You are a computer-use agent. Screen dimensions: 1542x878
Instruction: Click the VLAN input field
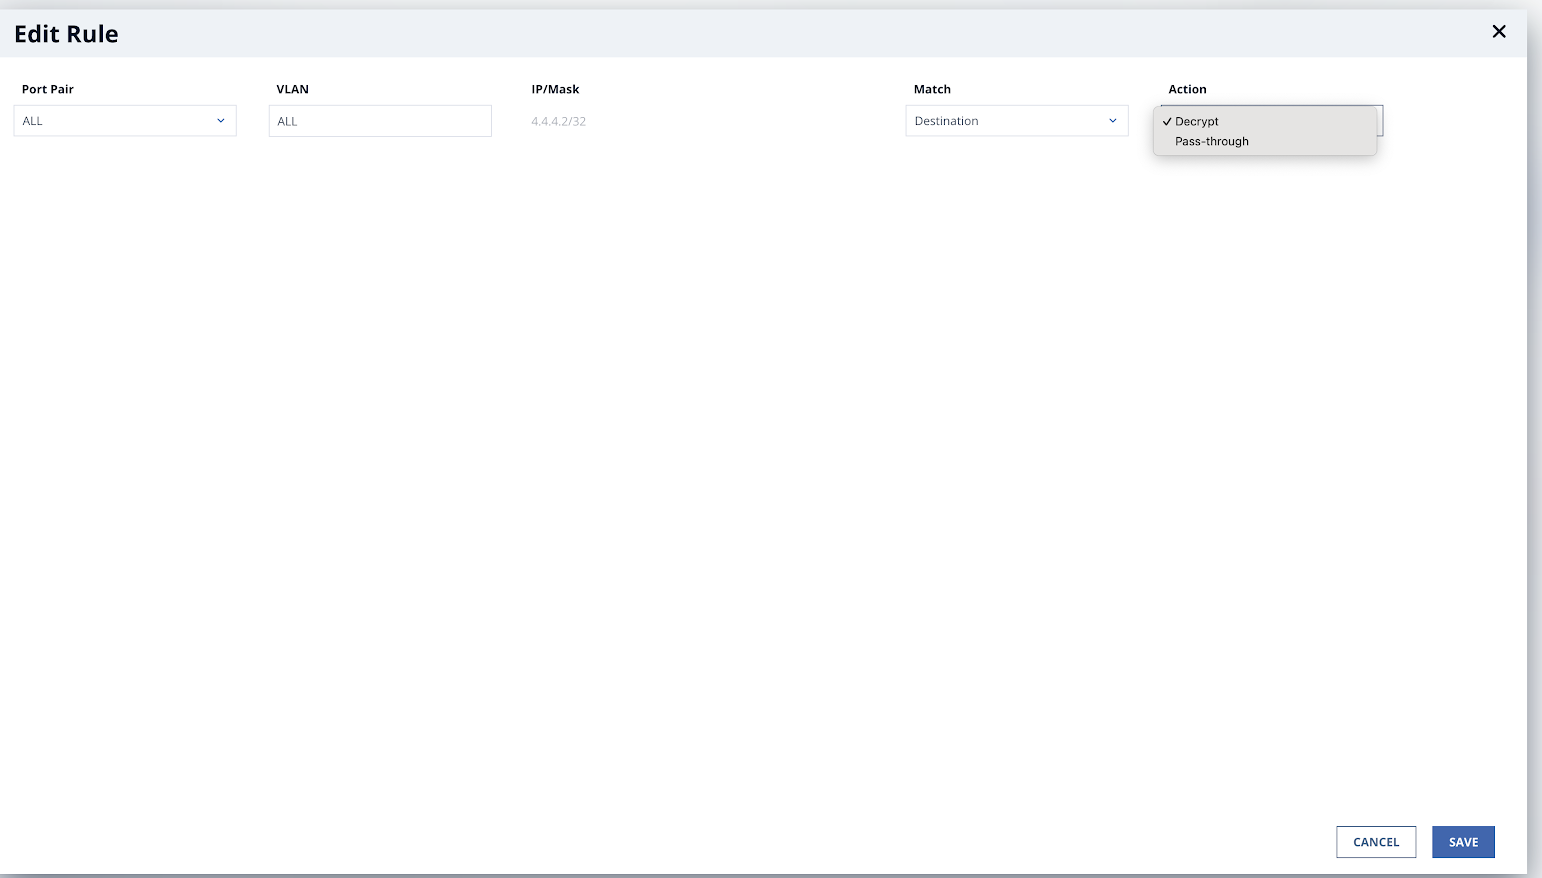pos(380,121)
